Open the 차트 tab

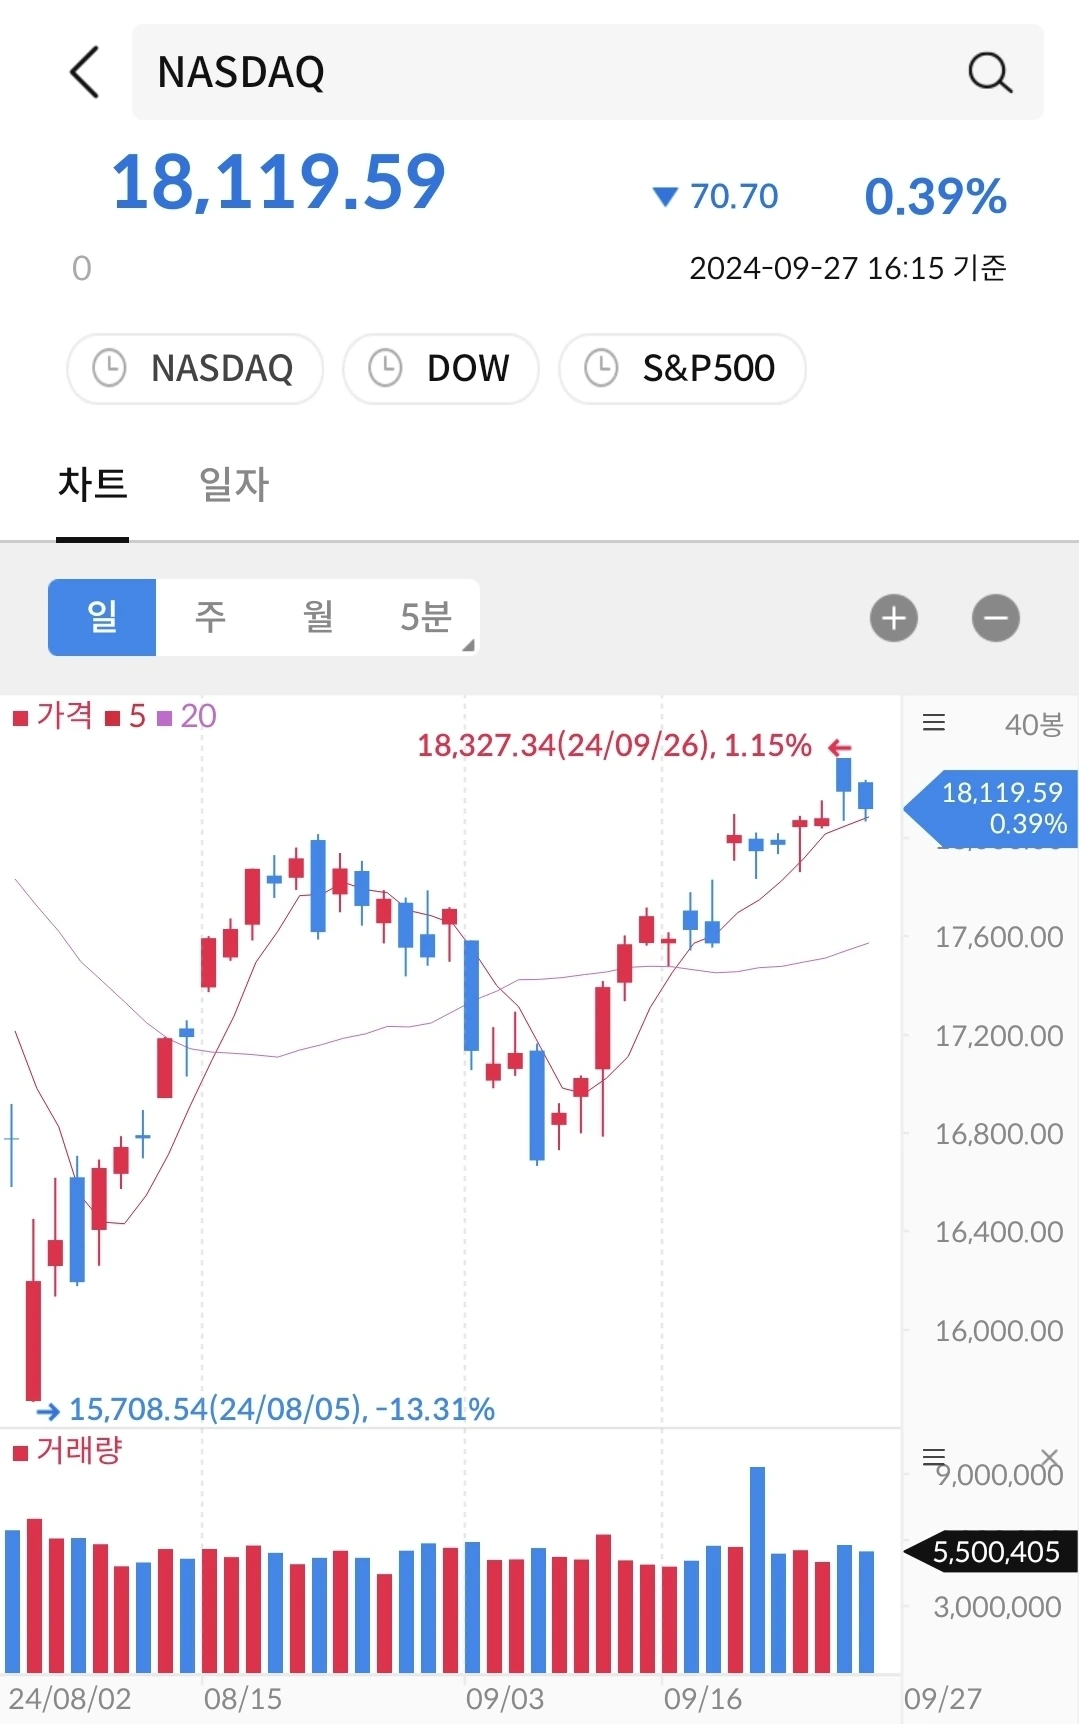point(92,486)
